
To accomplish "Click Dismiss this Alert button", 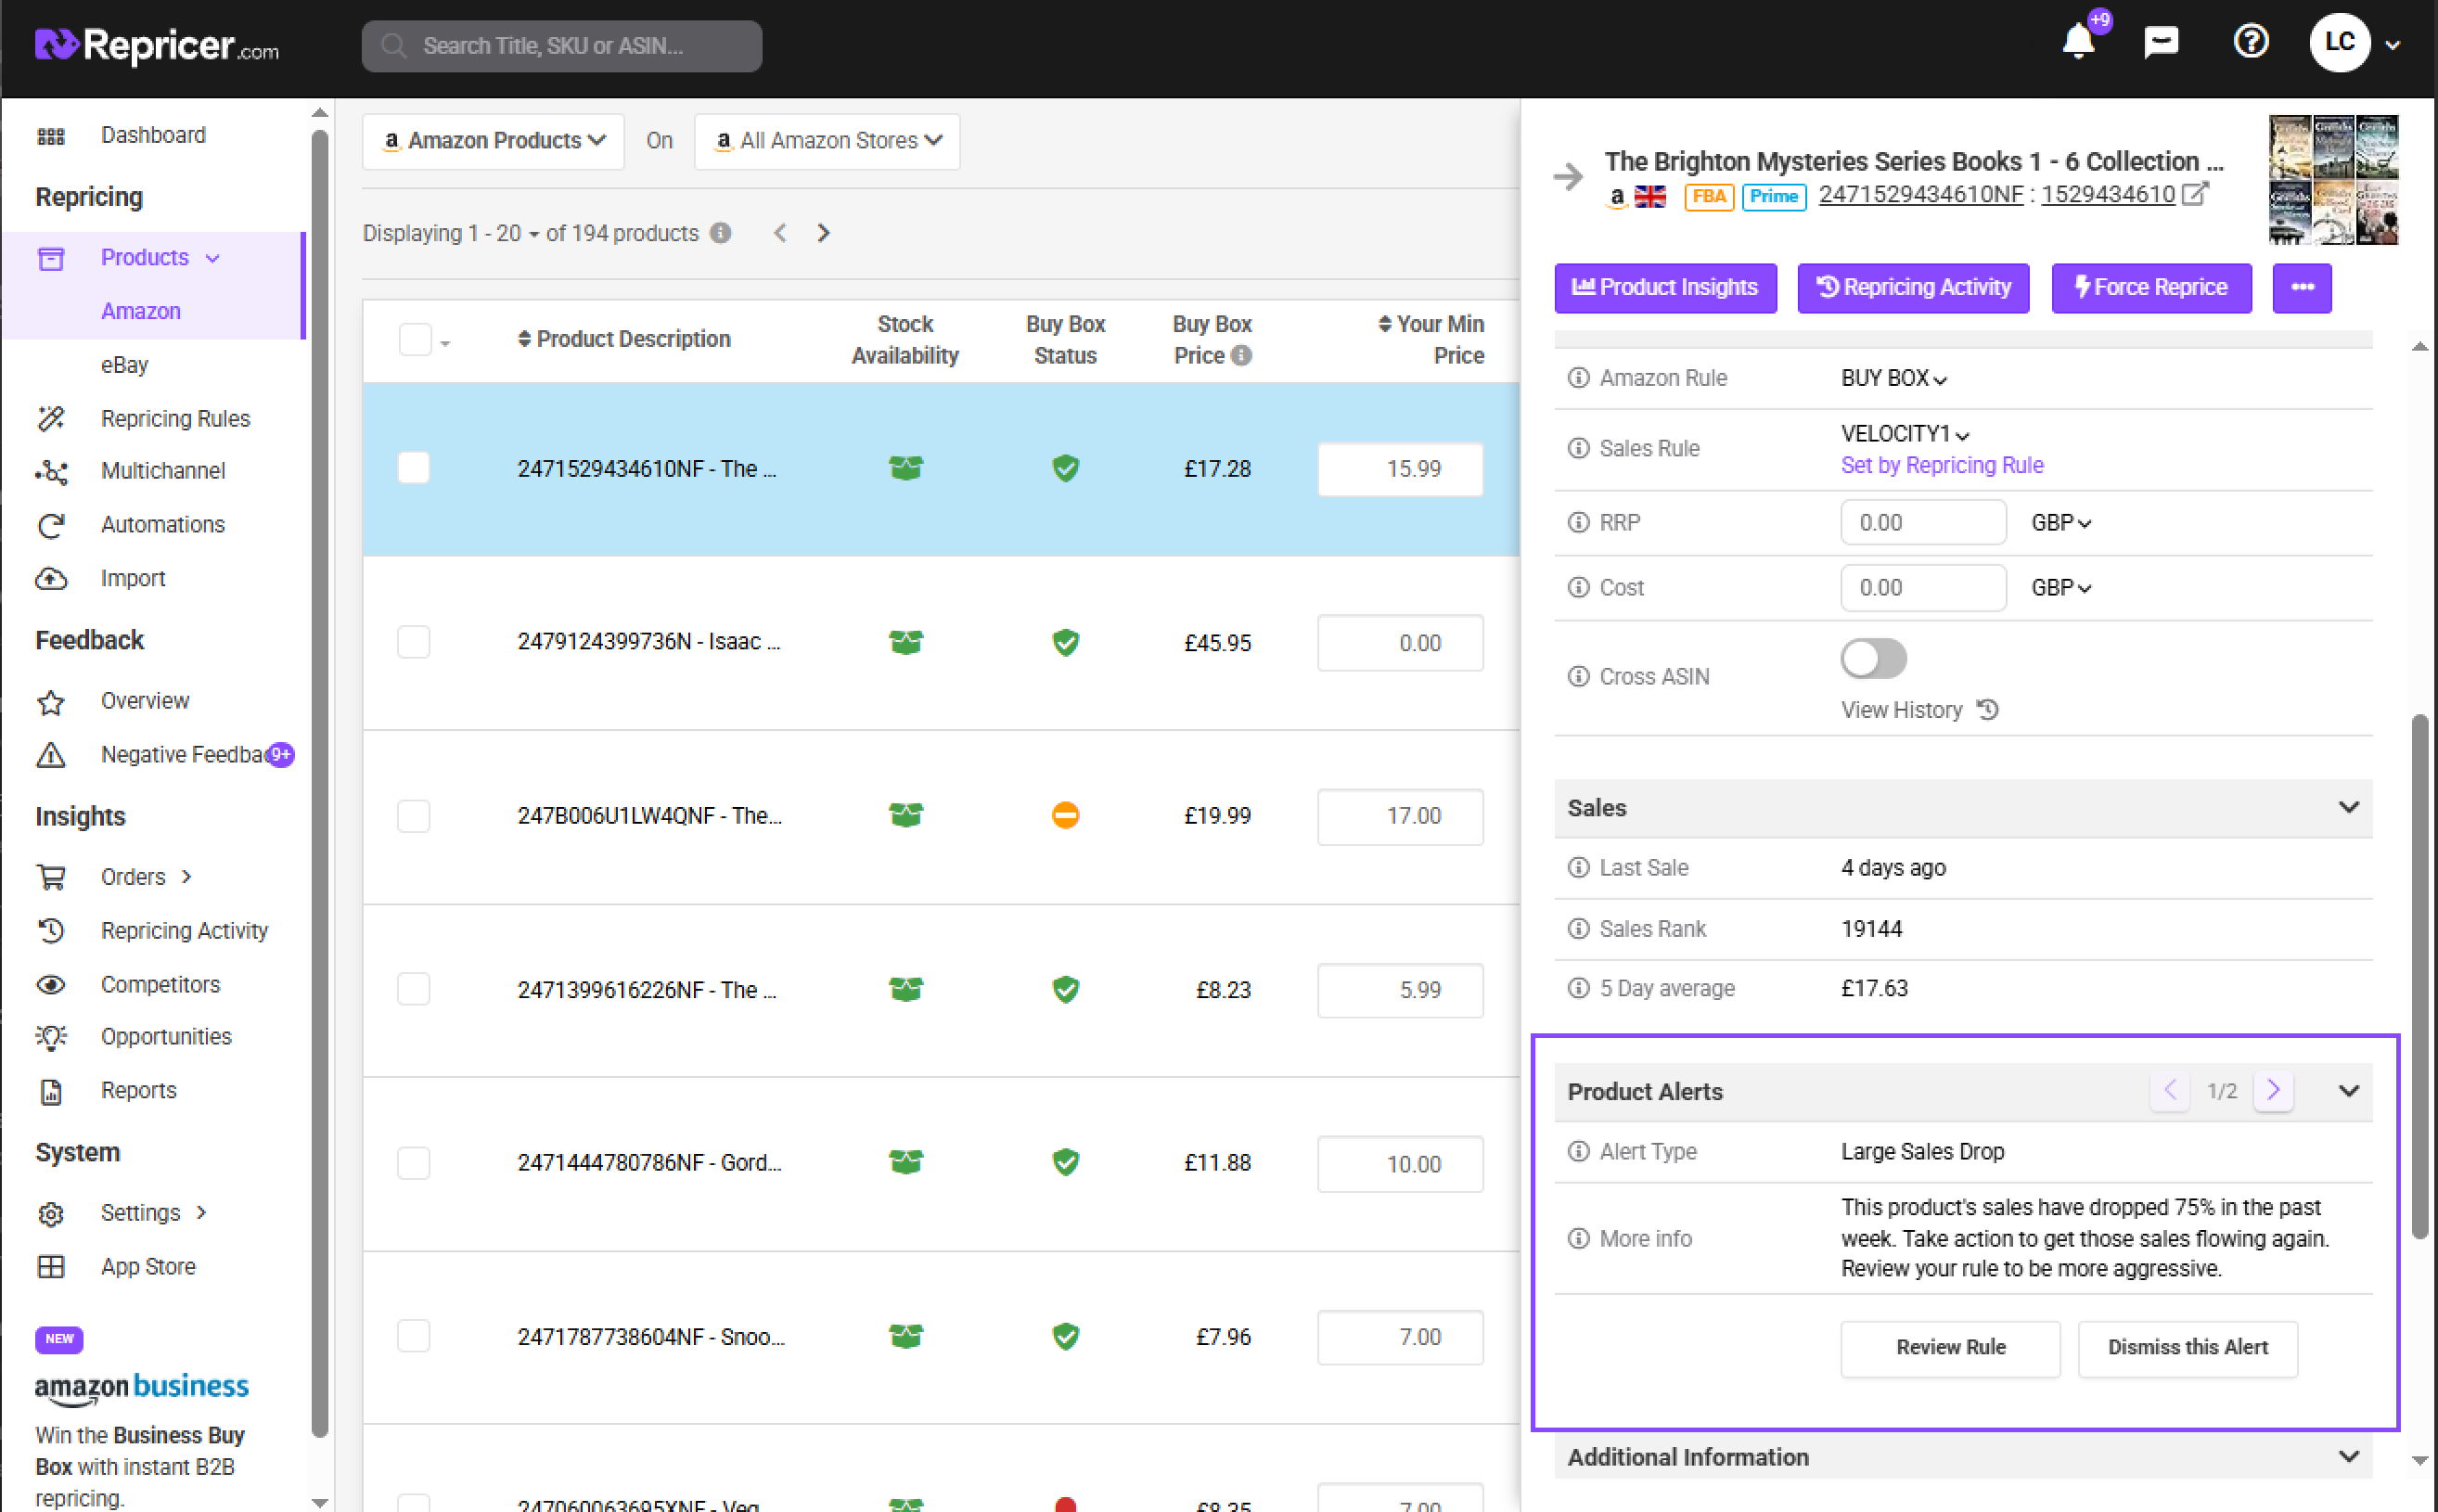I will (2187, 1348).
